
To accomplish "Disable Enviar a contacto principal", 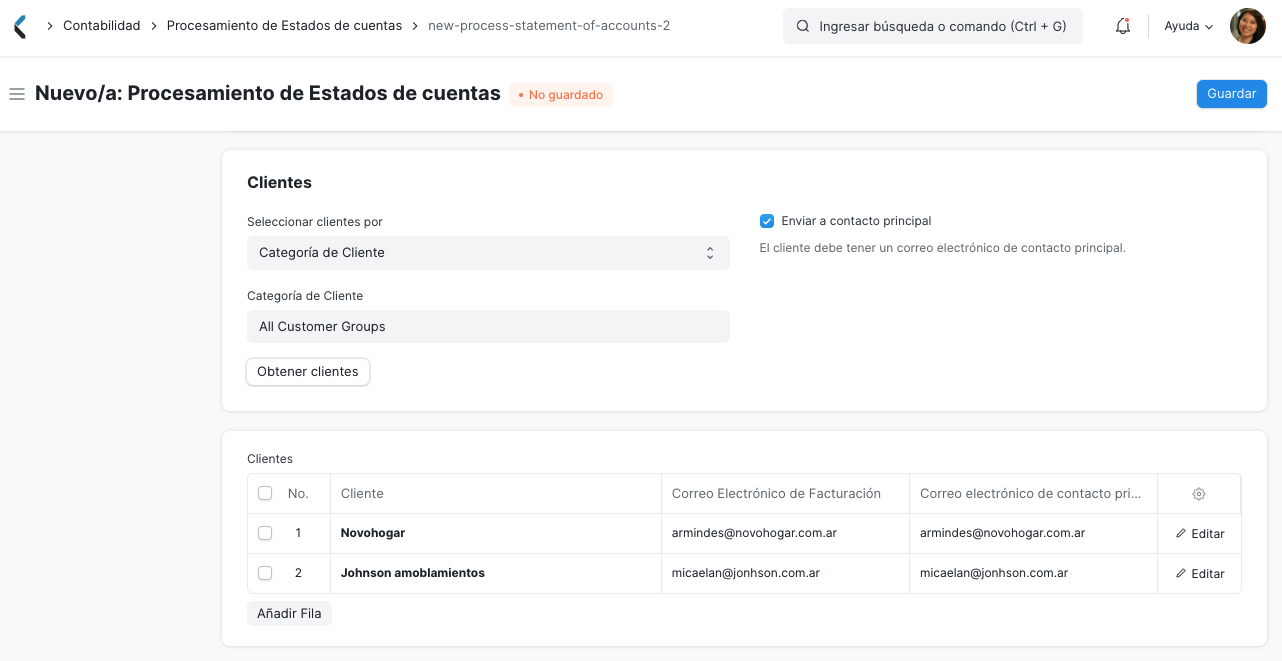I will (x=766, y=220).
